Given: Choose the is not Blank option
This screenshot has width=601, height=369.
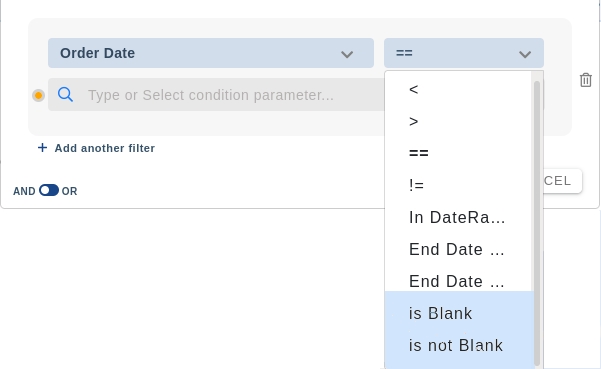Looking at the screenshot, I should point(459,345).
